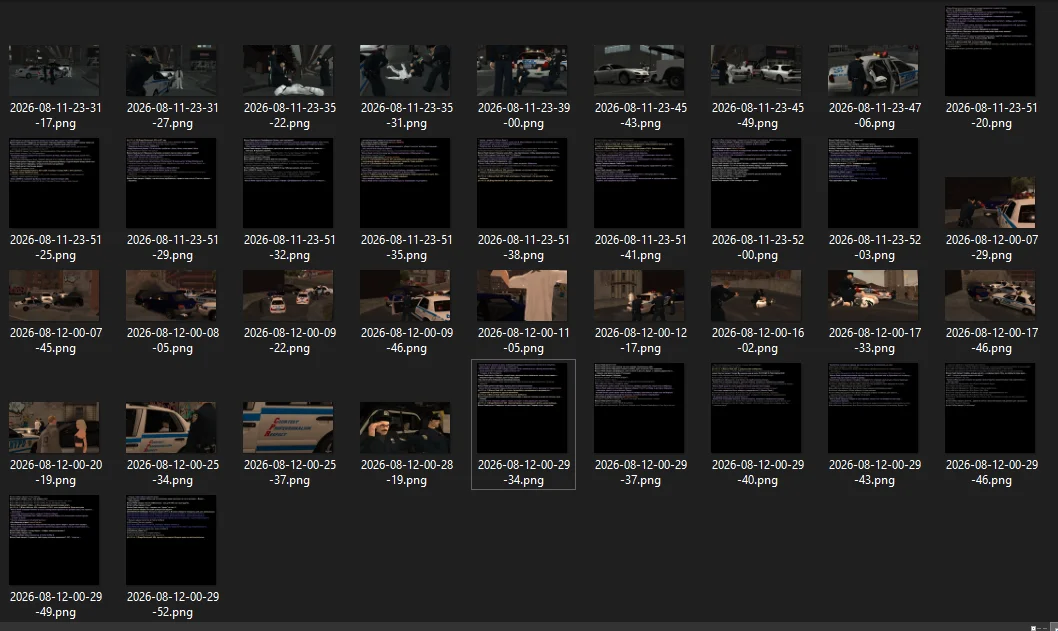Select the 2026-08-12-00-08-05.png picture
This screenshot has height=631, width=1058.
point(171,296)
